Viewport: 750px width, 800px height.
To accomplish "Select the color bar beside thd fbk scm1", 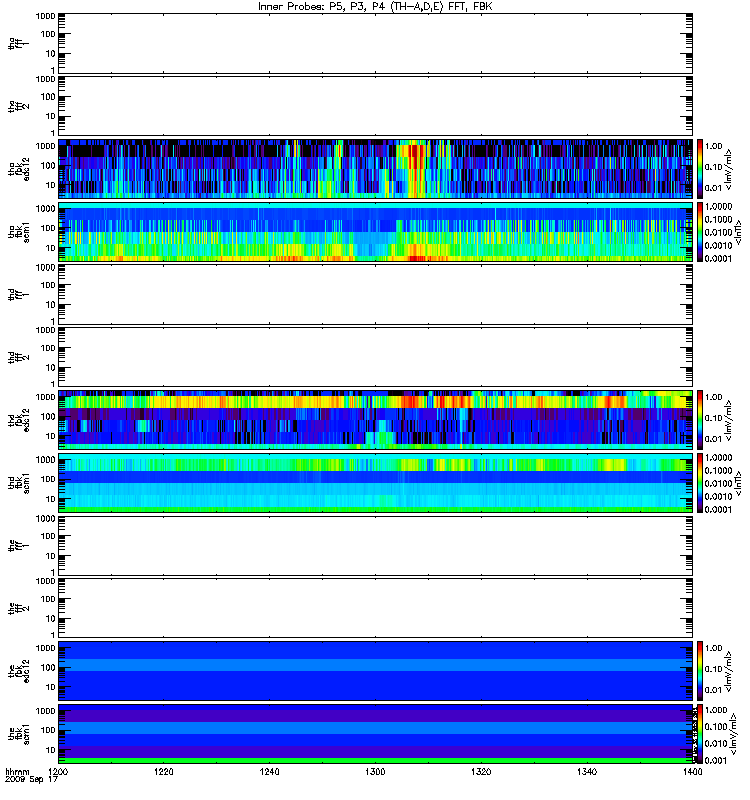I will click(700, 483).
